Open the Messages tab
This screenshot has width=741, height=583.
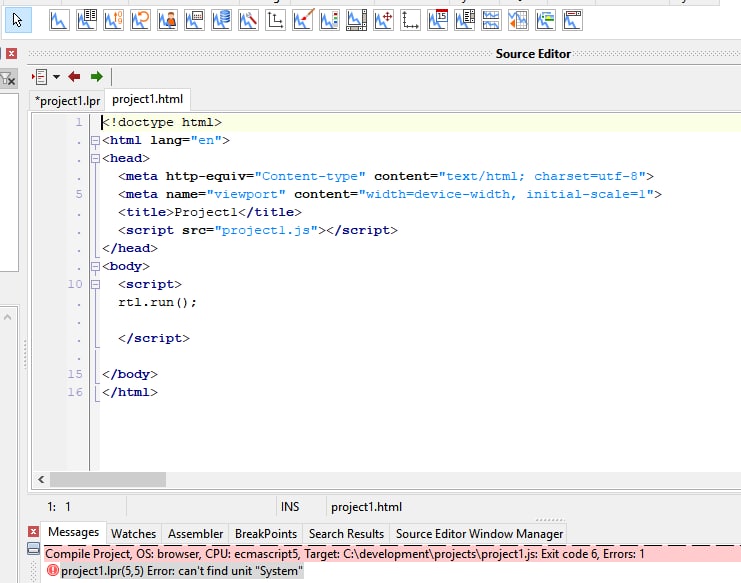coord(73,532)
